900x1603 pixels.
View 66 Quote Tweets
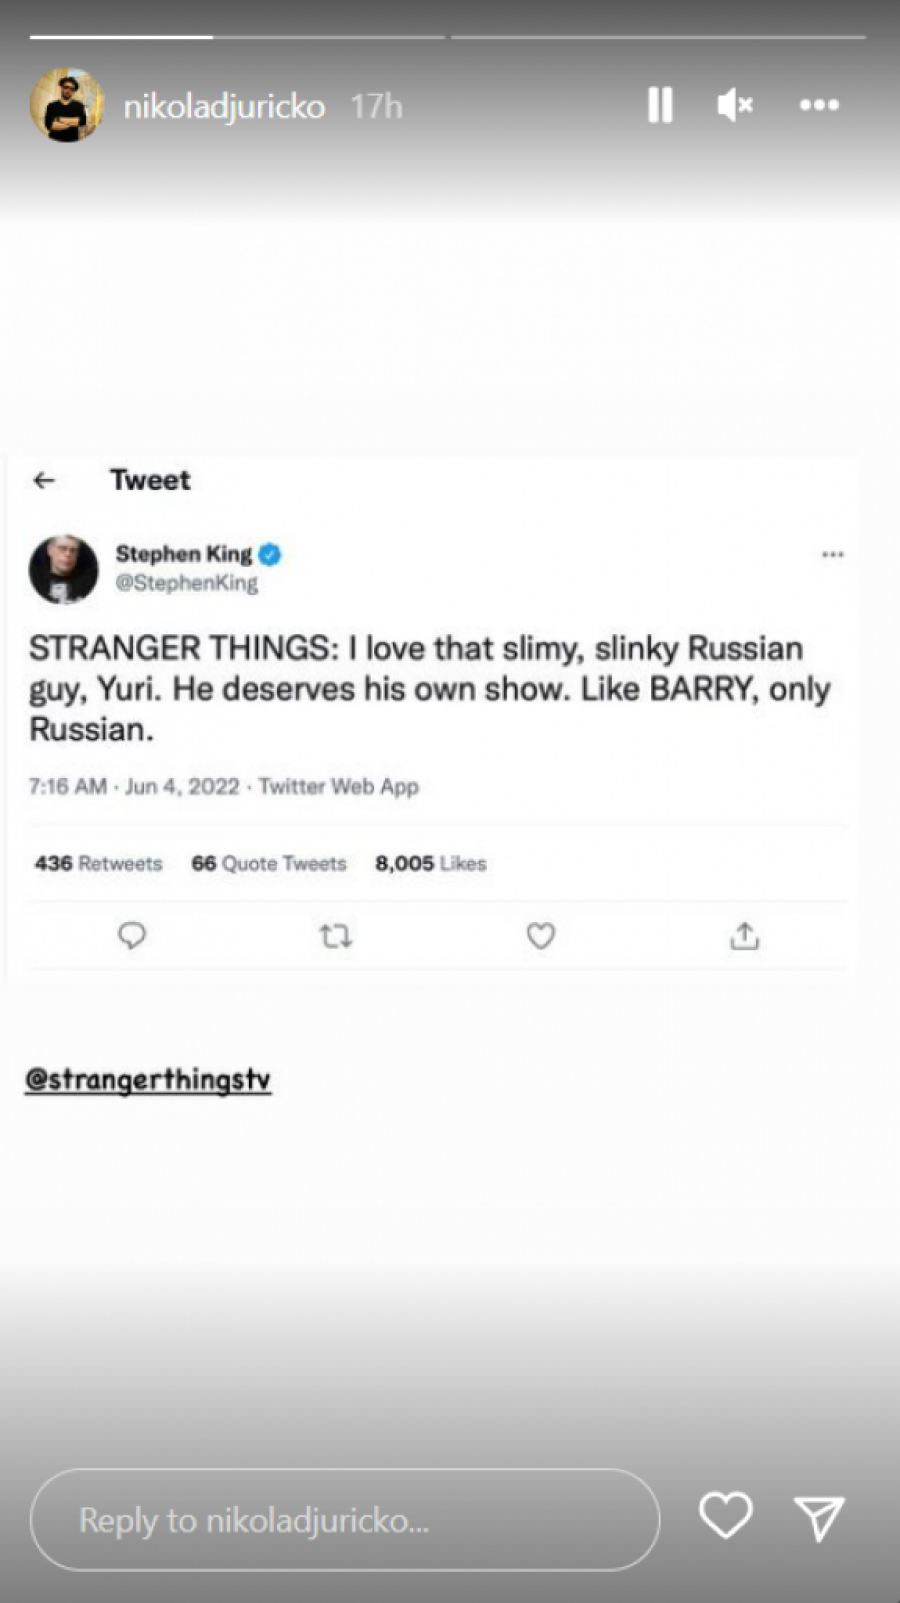[269, 863]
